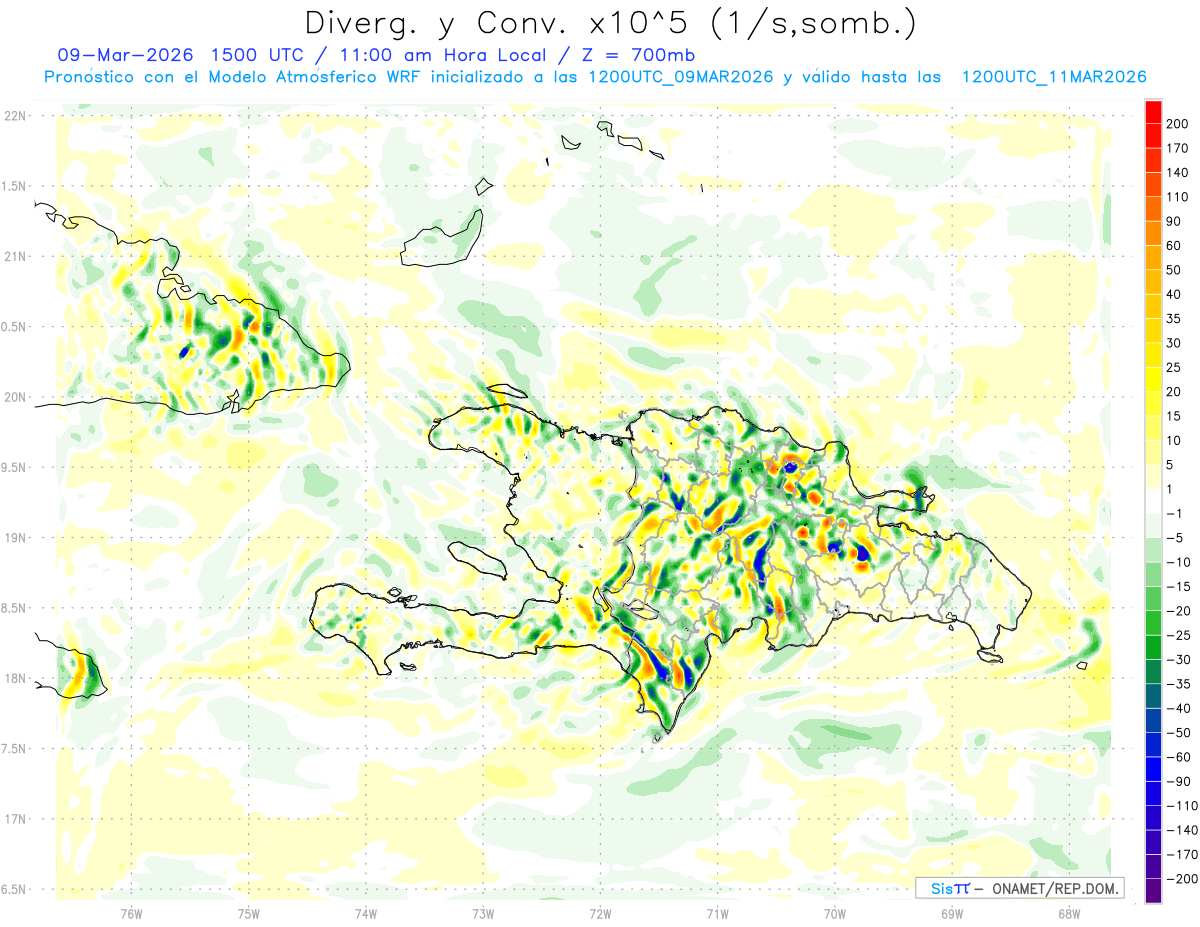Click the '-40' color scale value
The width and height of the screenshot is (1200, 927).
[x=1178, y=709]
